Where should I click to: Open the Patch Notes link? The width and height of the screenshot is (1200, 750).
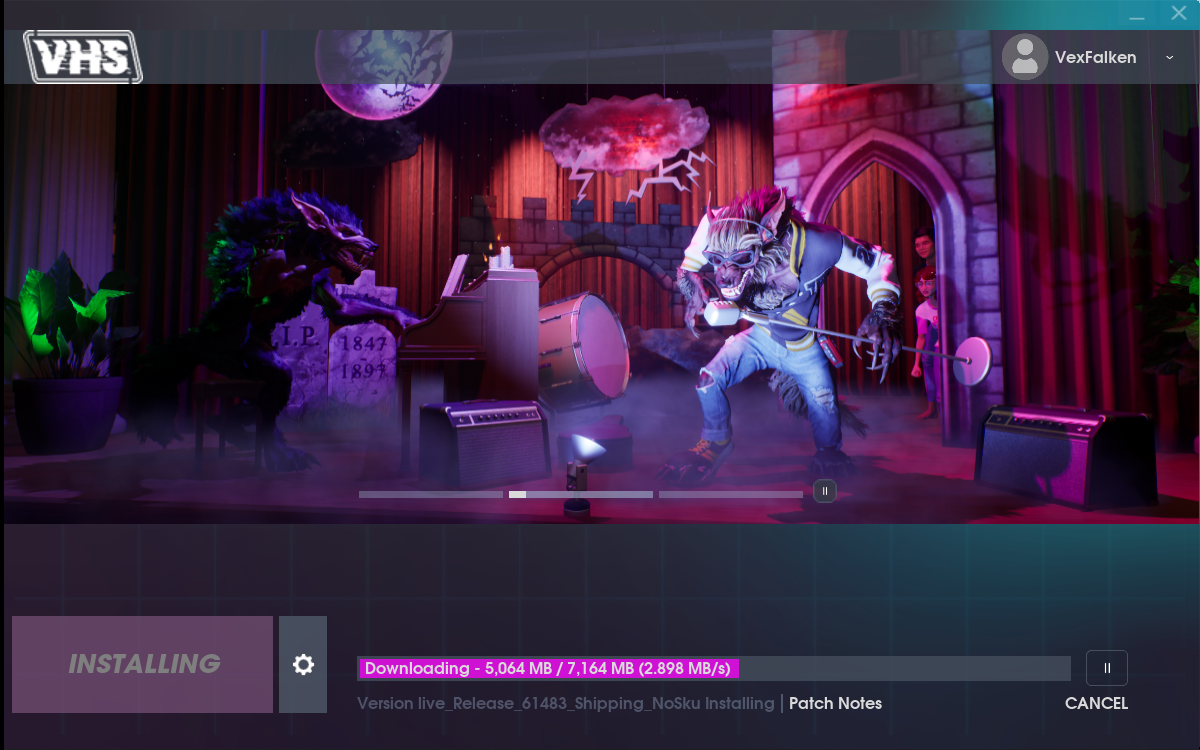pos(835,703)
